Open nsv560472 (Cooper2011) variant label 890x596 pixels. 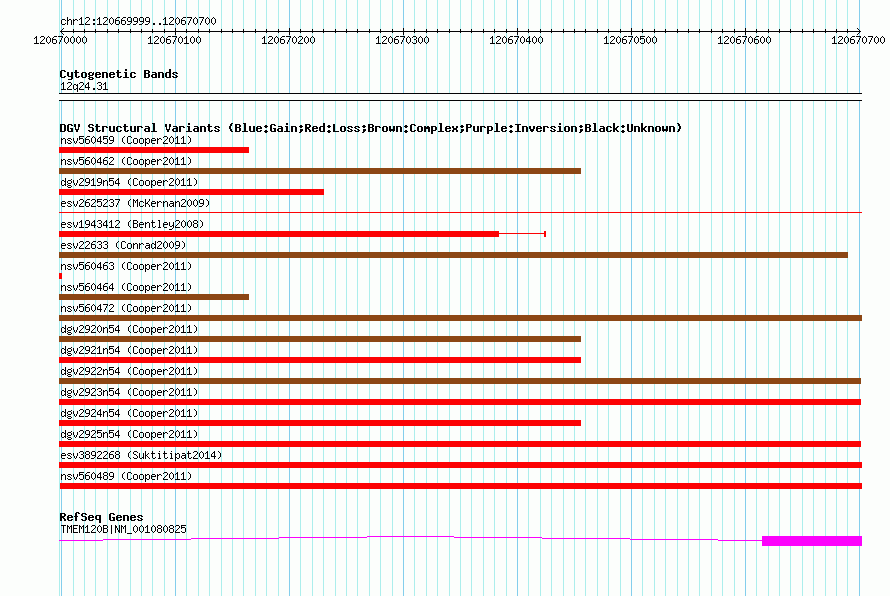[x=126, y=308]
